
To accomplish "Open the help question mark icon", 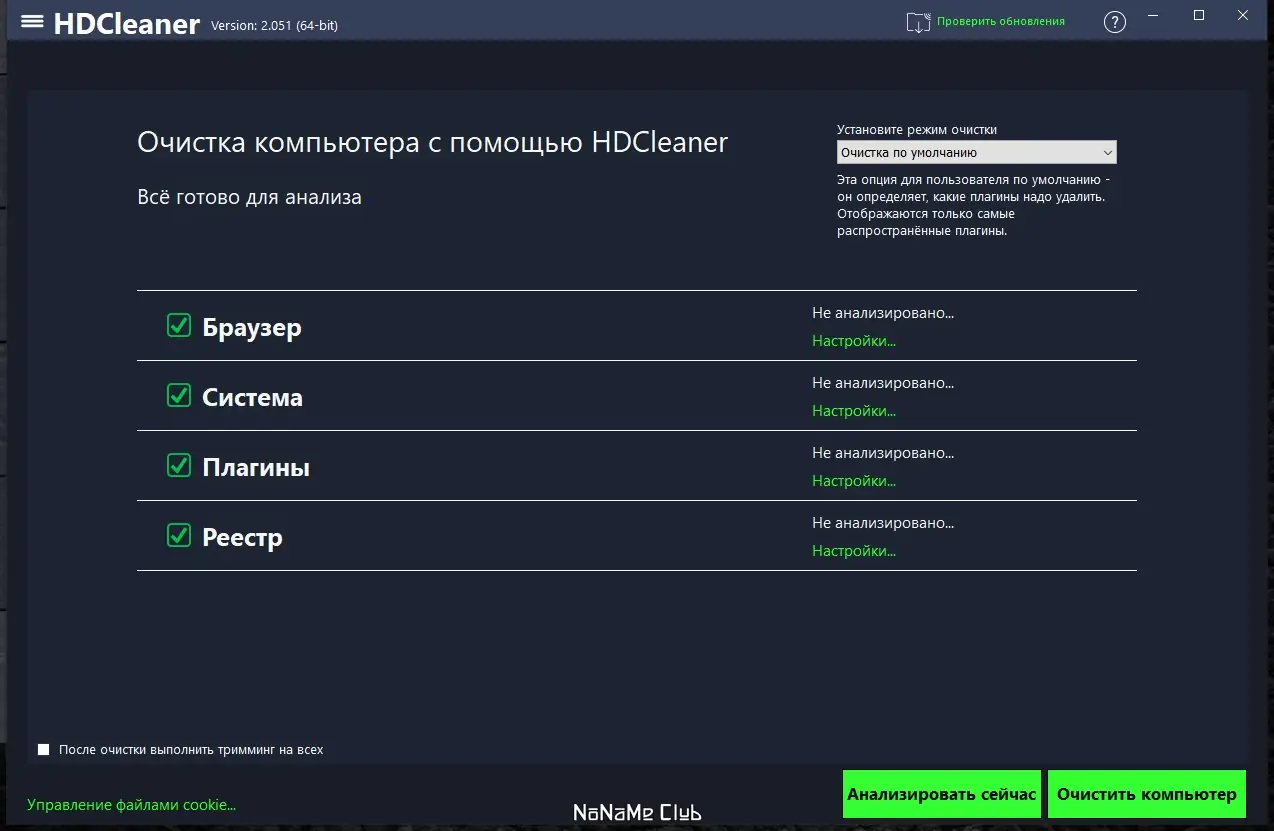I will 1115,22.
